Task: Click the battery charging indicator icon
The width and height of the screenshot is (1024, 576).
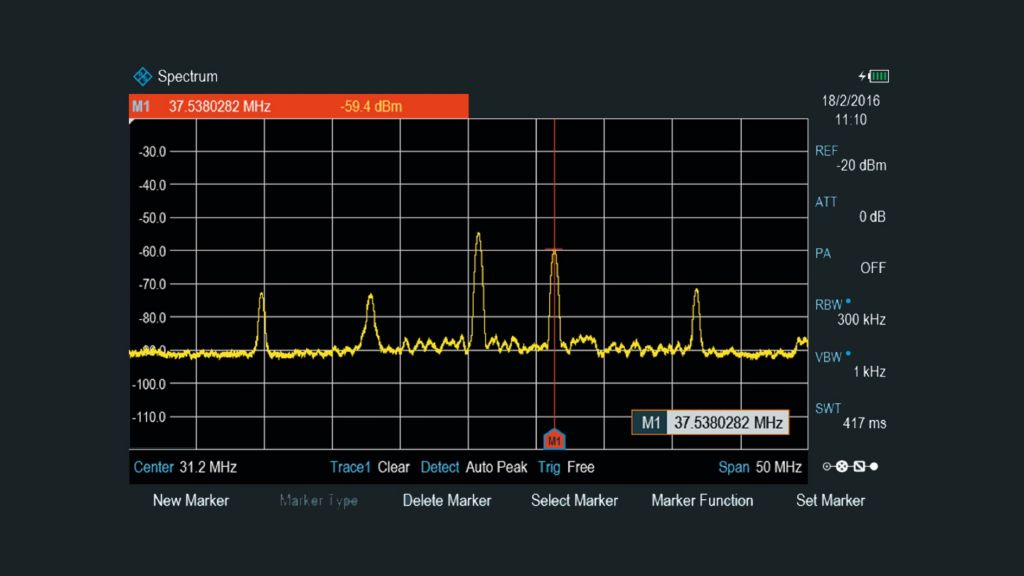Action: [x=874, y=77]
